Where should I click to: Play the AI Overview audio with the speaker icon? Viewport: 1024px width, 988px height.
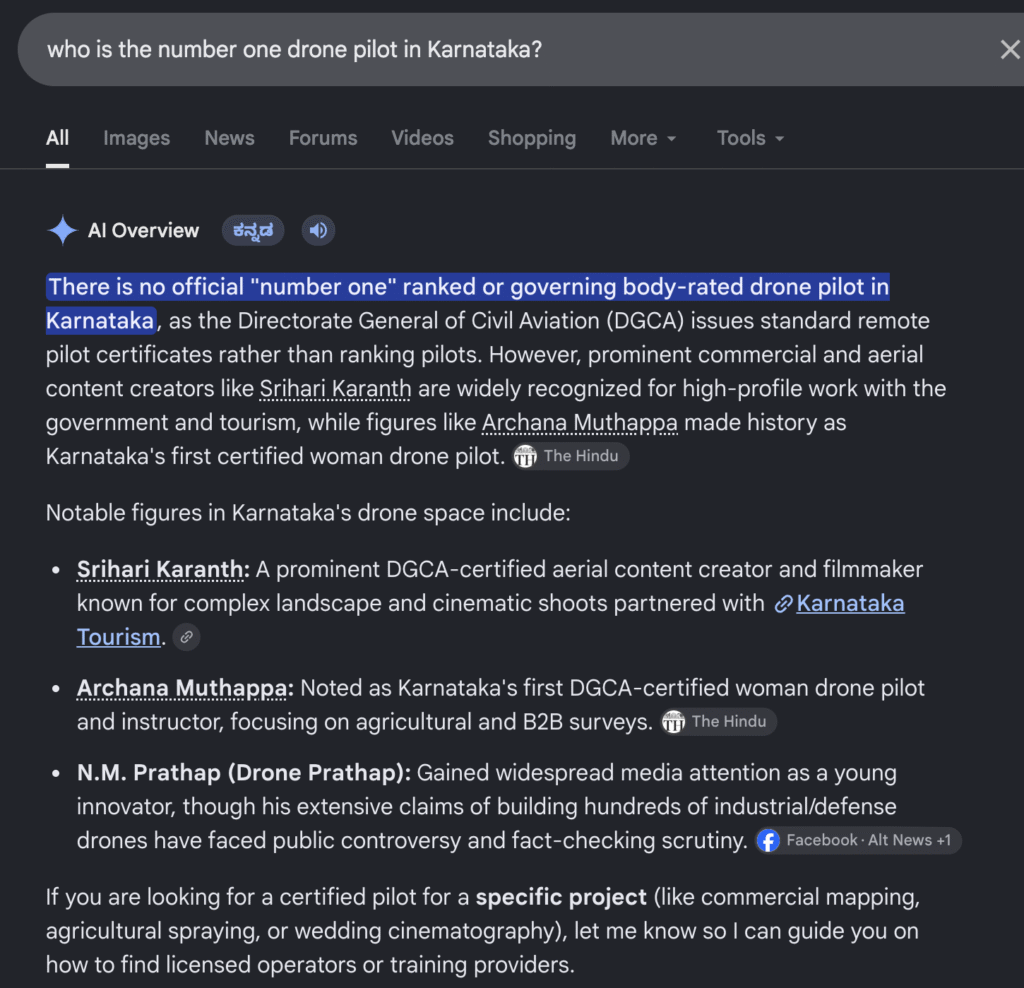[x=319, y=231]
